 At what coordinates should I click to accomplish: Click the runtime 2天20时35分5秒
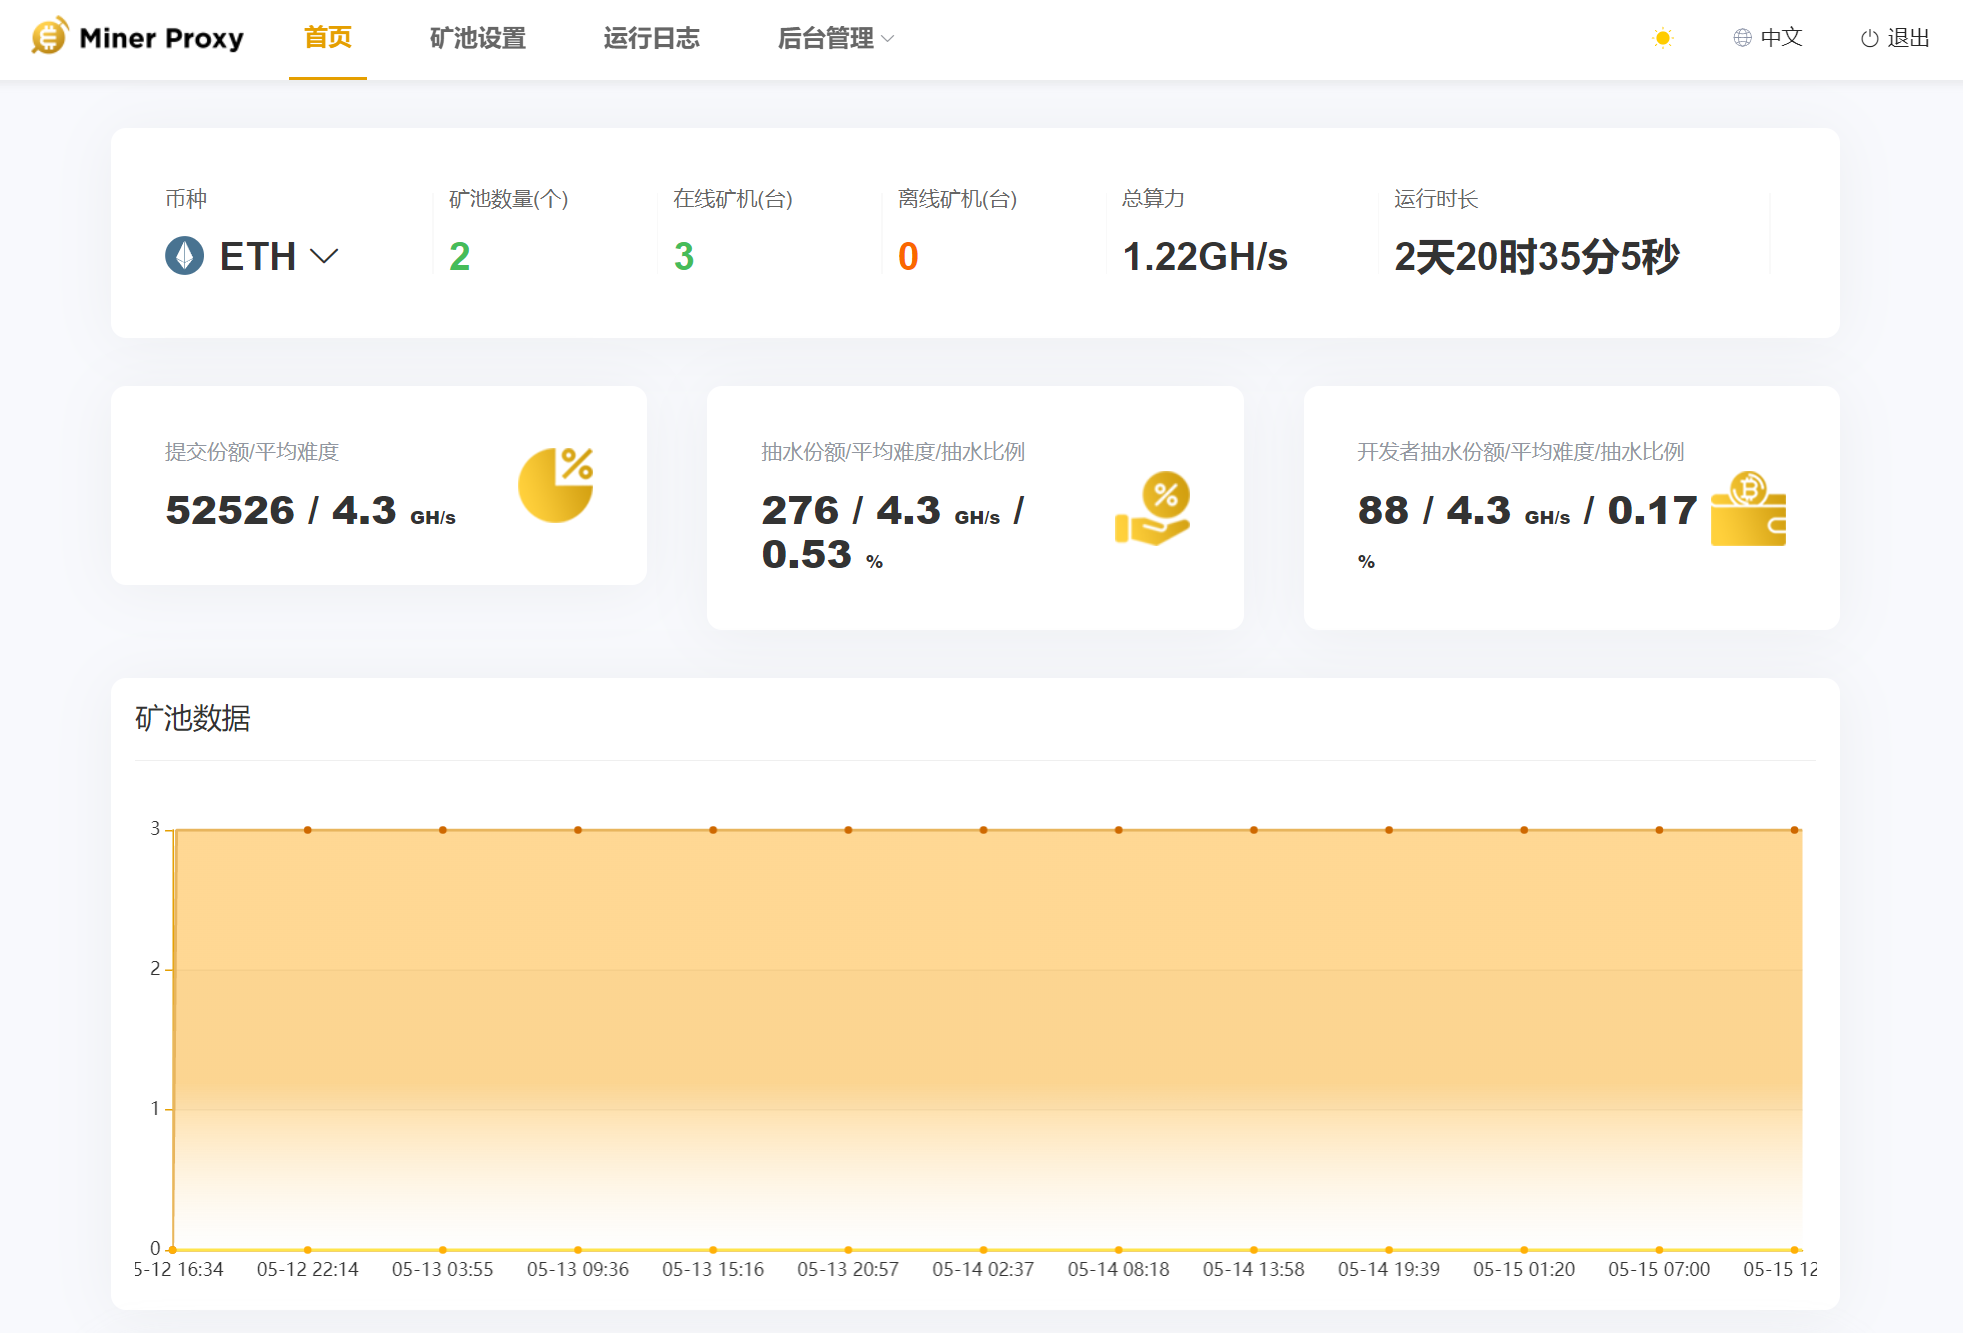(x=1537, y=257)
